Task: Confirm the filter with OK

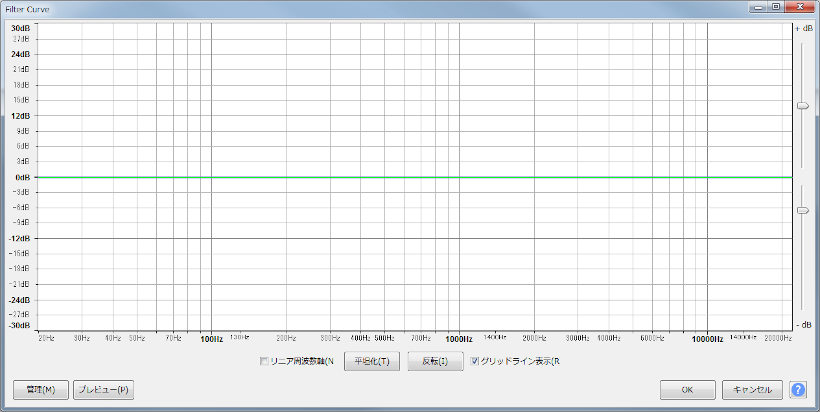Action: click(x=687, y=390)
